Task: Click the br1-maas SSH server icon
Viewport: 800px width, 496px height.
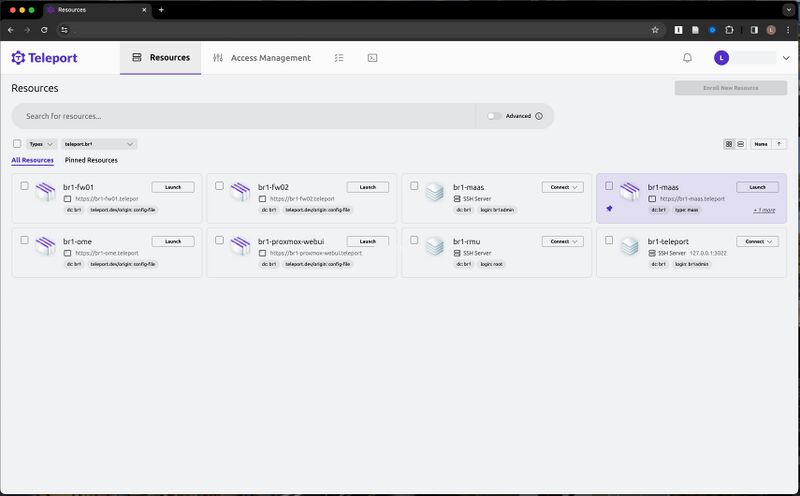Action: pos(435,192)
